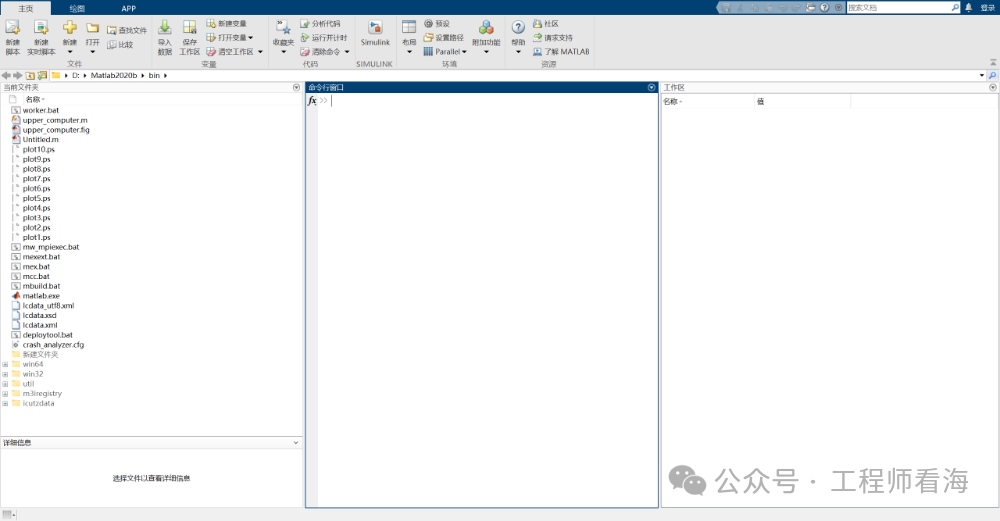The image size is (1000, 521).
Task: Open the 收藏夹 (Favorites) menu button
Action: pos(283,37)
